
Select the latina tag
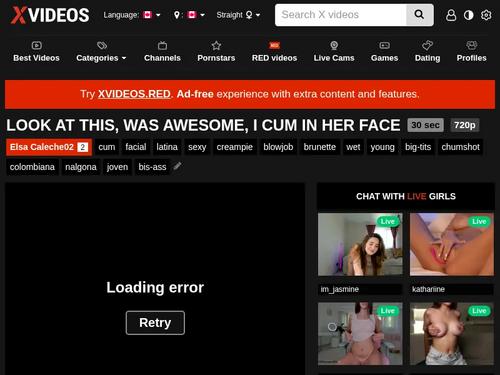[167, 147]
